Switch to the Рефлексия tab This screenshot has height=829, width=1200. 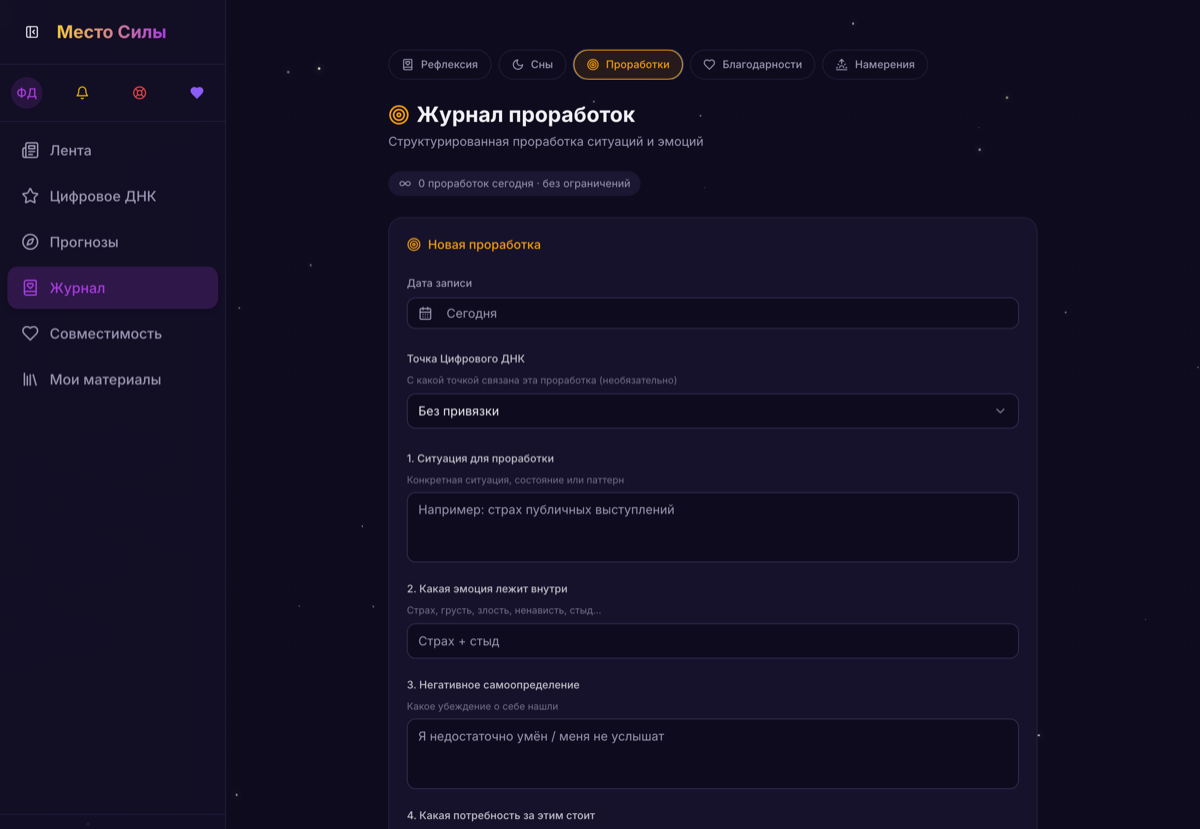[440, 64]
